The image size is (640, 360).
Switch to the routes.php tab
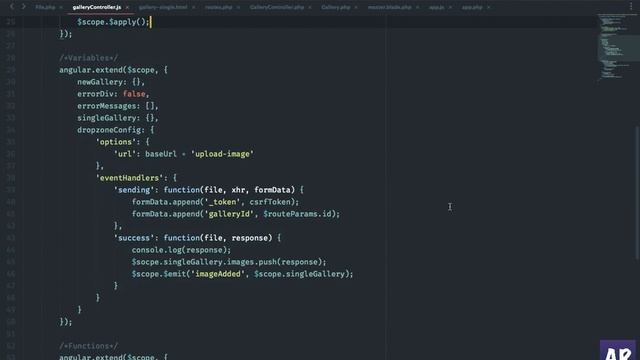point(219,7)
